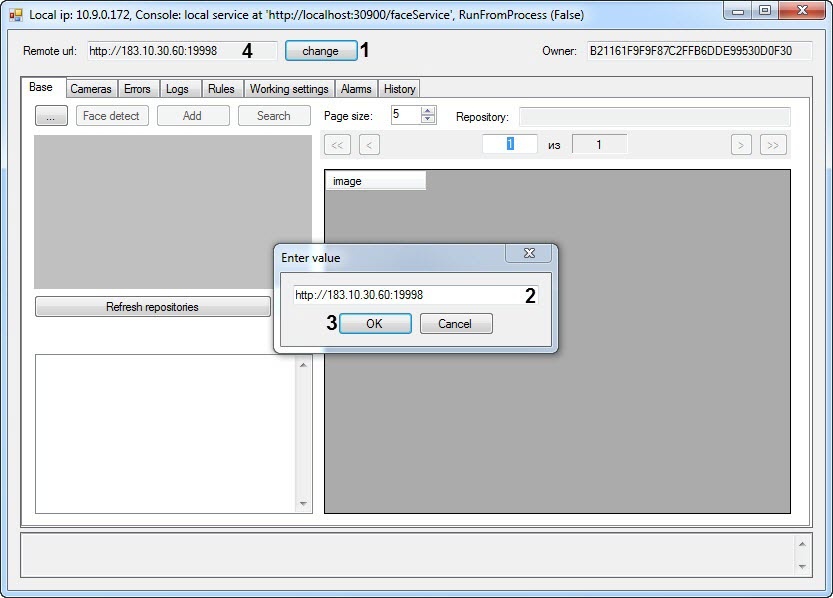833x598 pixels.
Task: Increase Page size with the up arrow
Action: point(429,111)
